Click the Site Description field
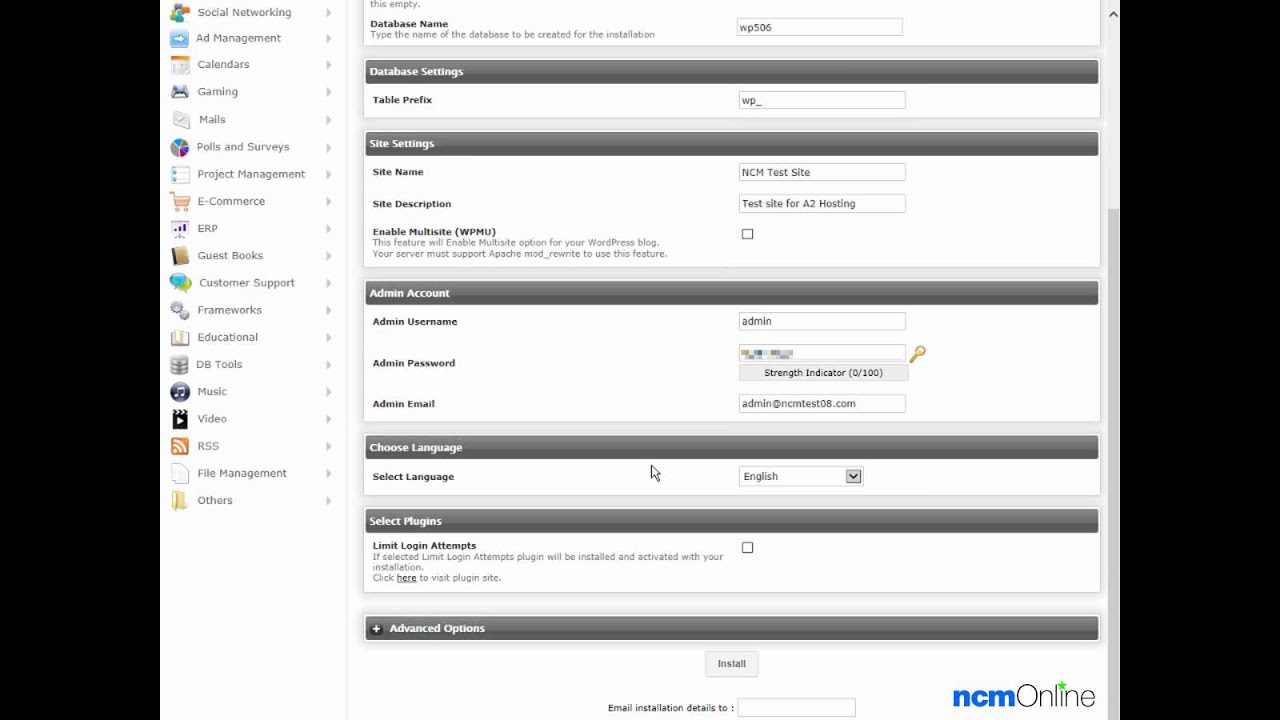This screenshot has height=720, width=1280. (x=822, y=204)
